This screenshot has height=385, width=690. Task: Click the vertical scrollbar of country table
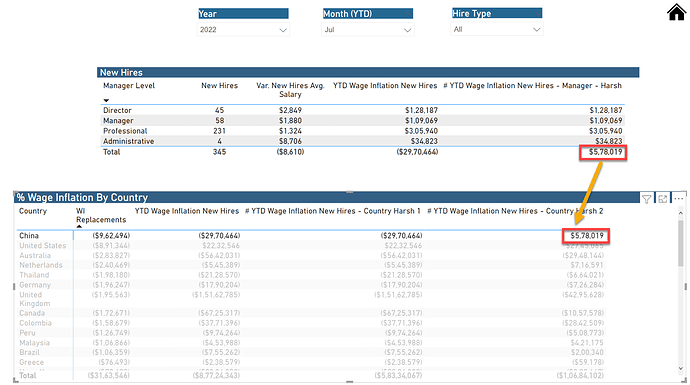[x=681, y=243]
